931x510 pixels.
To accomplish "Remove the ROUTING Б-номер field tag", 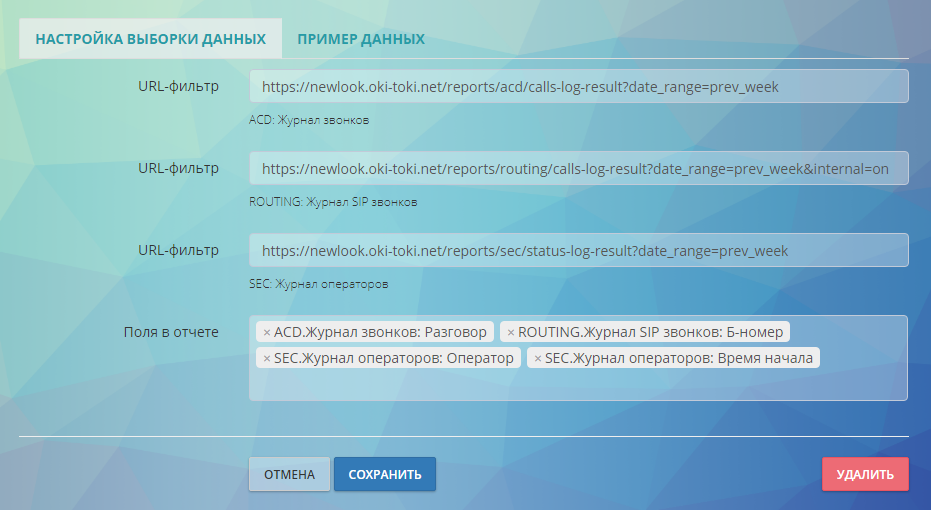I will pyautogui.click(x=511, y=332).
